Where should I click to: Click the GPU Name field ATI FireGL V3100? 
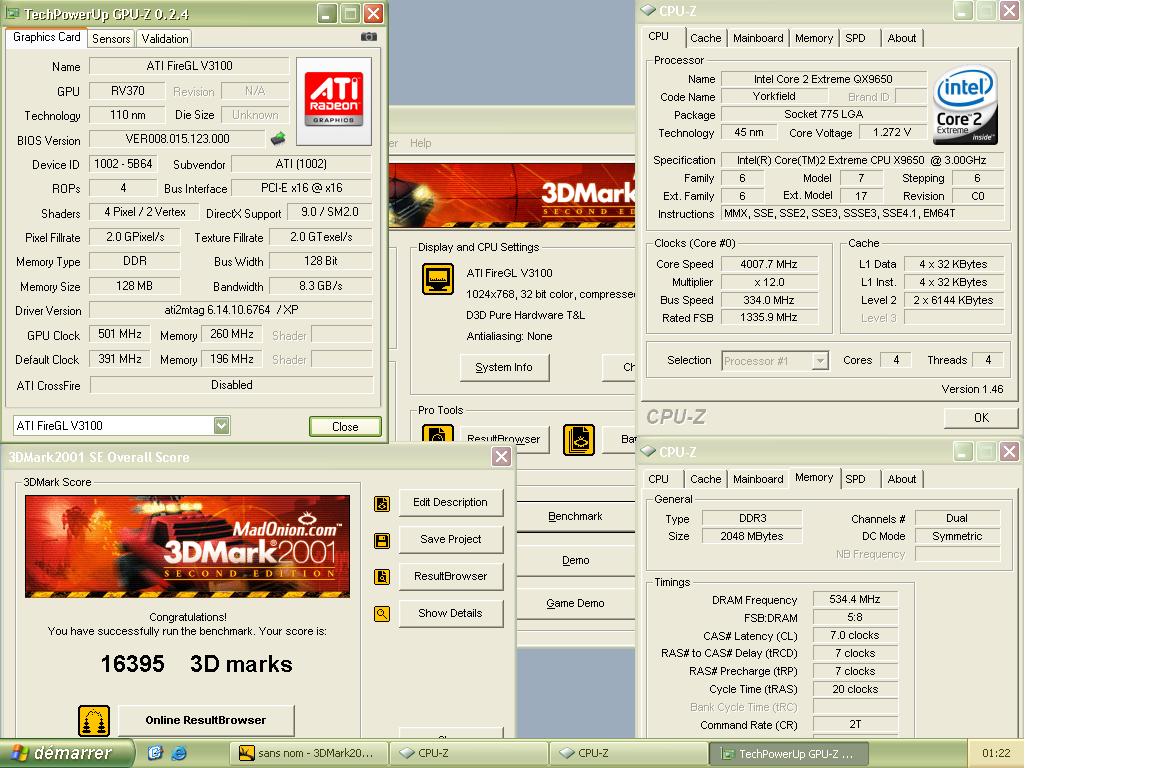189,66
